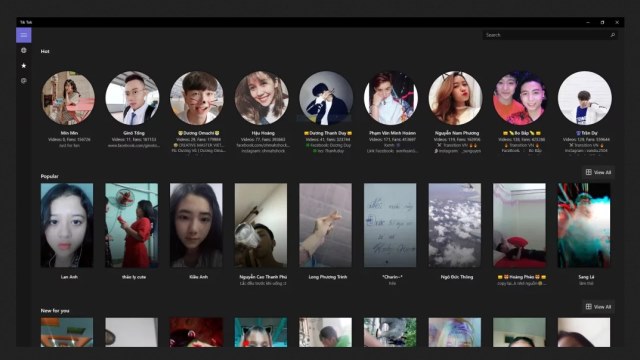Select Min Min's videos and fans stats
The height and width of the screenshot is (360, 640).
[x=69, y=139]
